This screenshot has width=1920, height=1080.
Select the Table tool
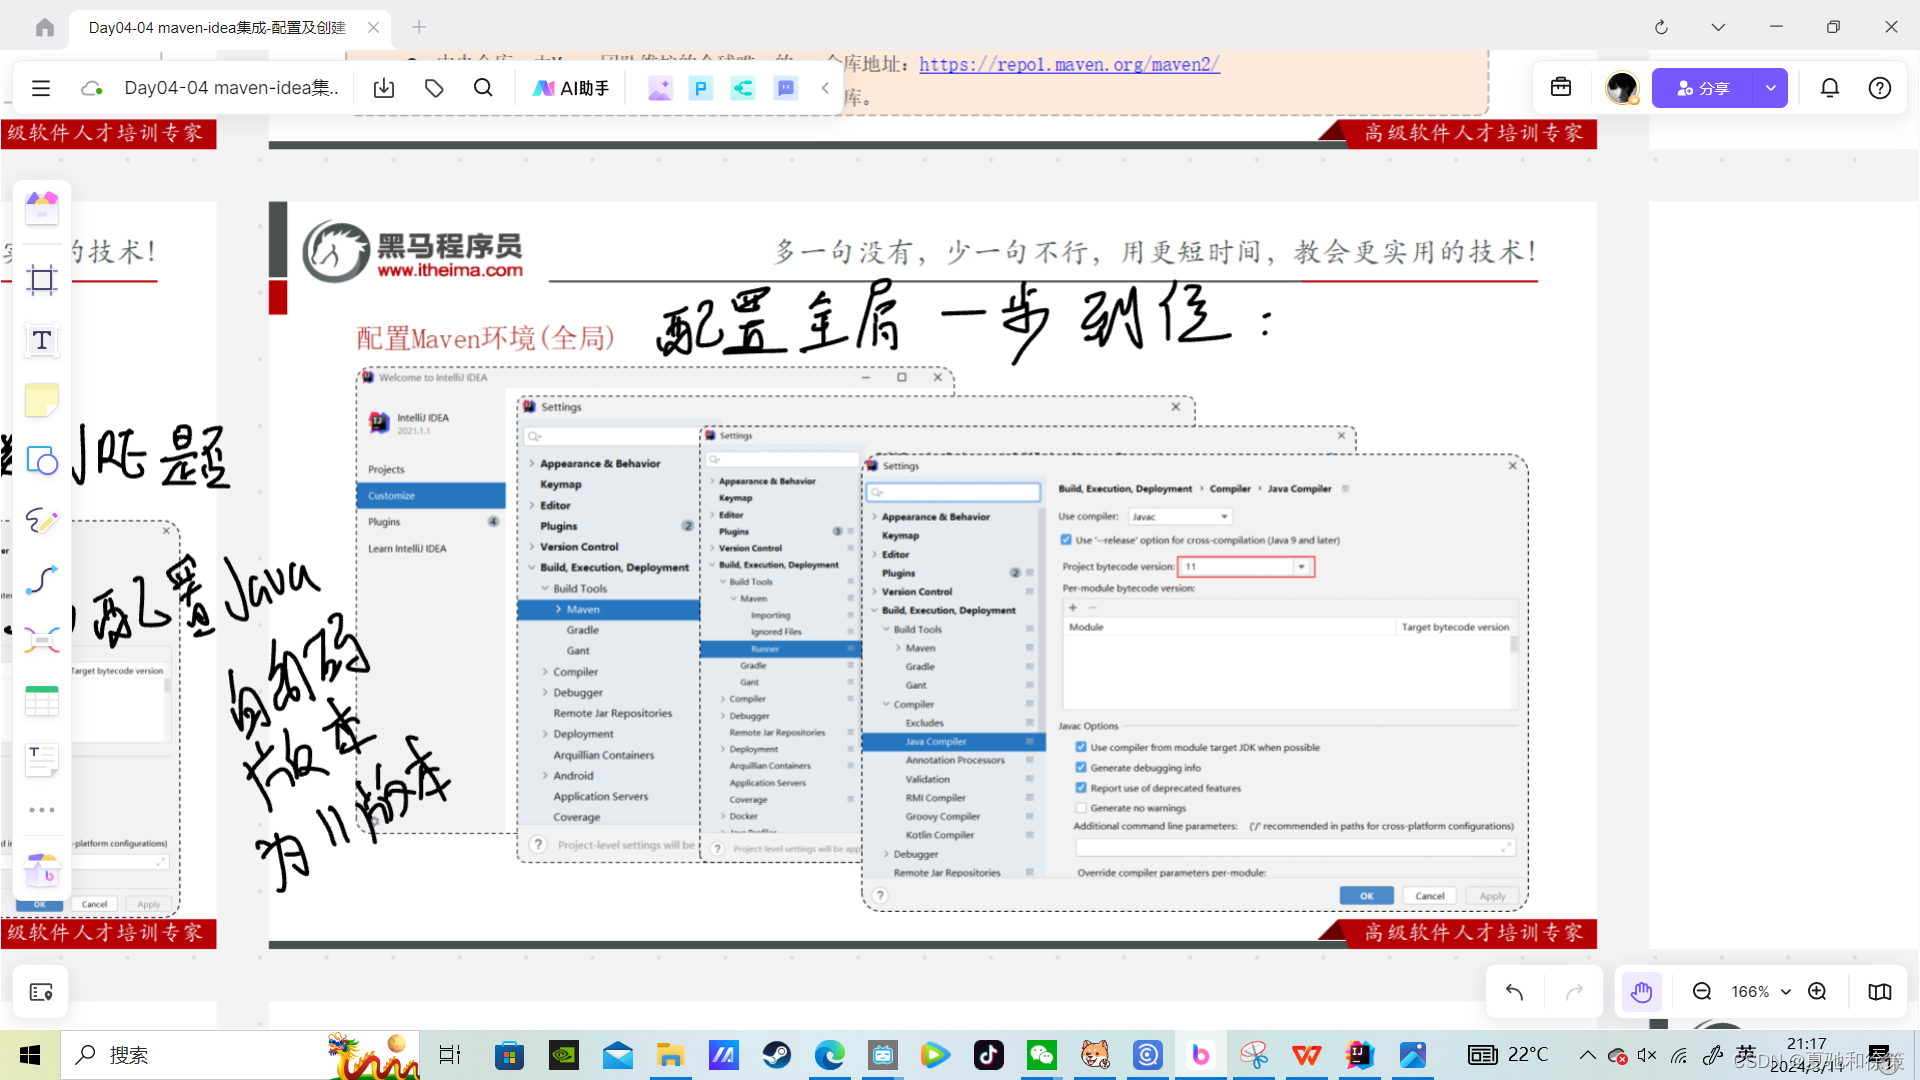pos(42,700)
